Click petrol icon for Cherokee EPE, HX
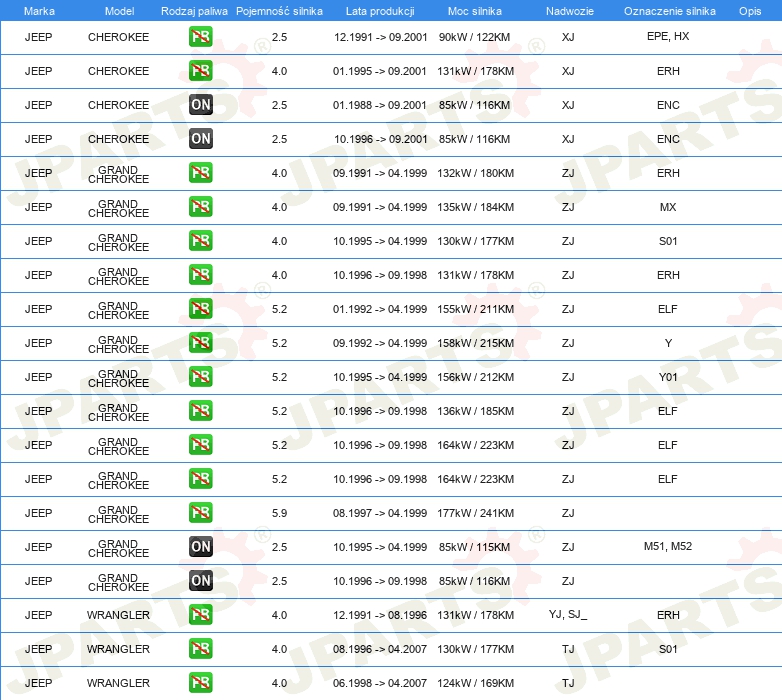The height and width of the screenshot is (700, 782). click(200, 37)
